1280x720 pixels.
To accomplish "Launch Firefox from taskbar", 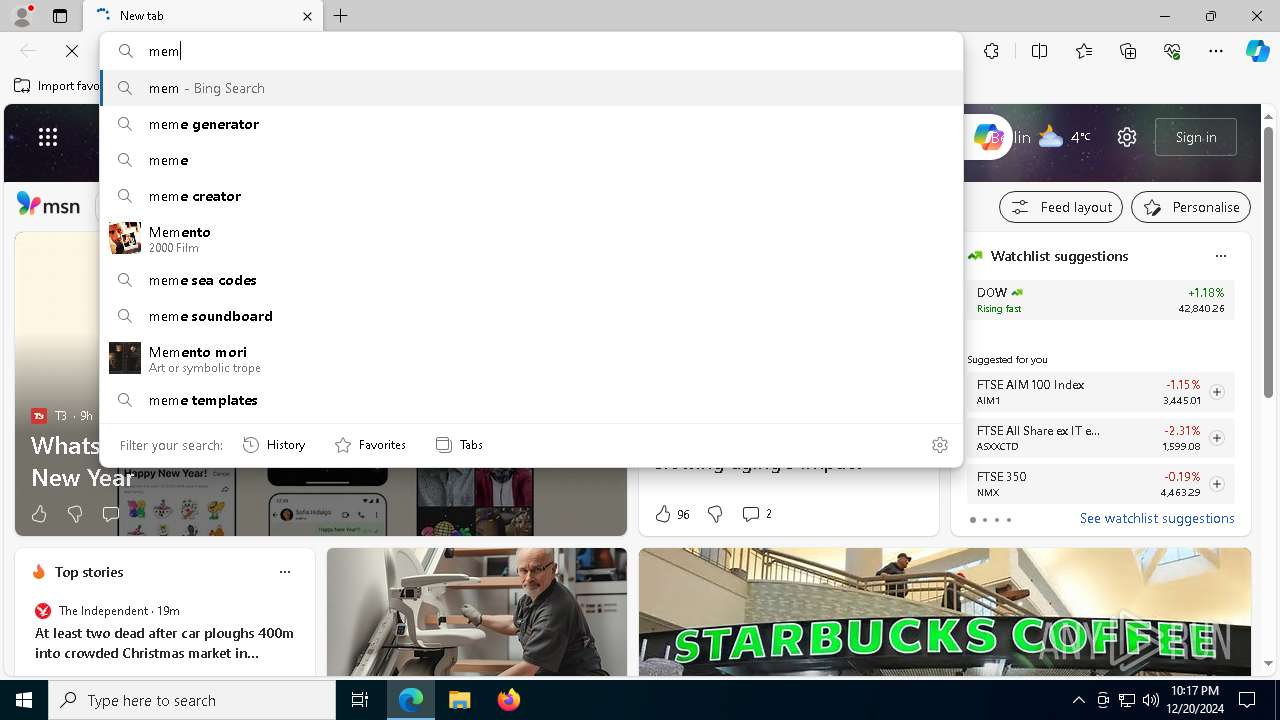I will 509,700.
